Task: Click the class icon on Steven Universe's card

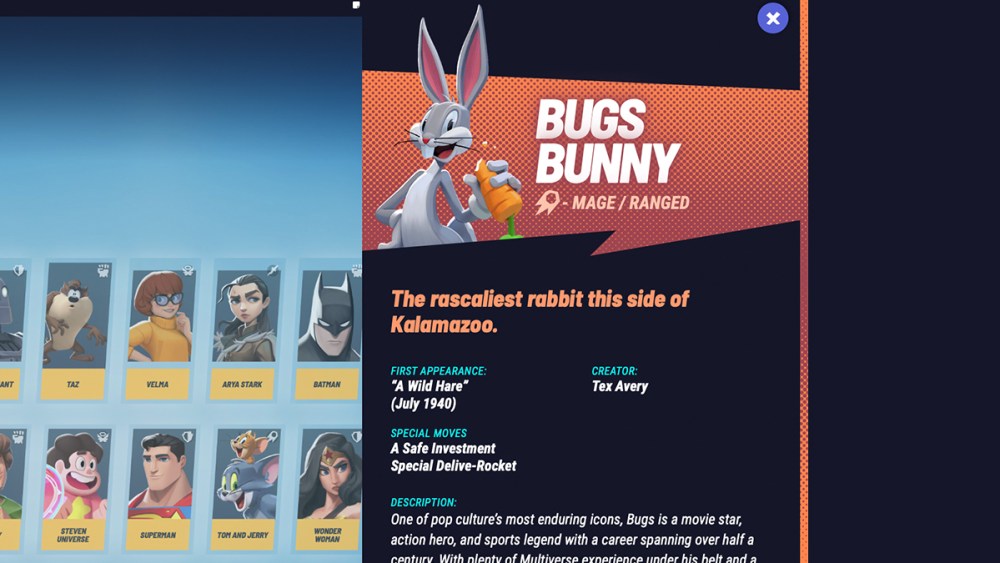Action: pyautogui.click(x=103, y=437)
